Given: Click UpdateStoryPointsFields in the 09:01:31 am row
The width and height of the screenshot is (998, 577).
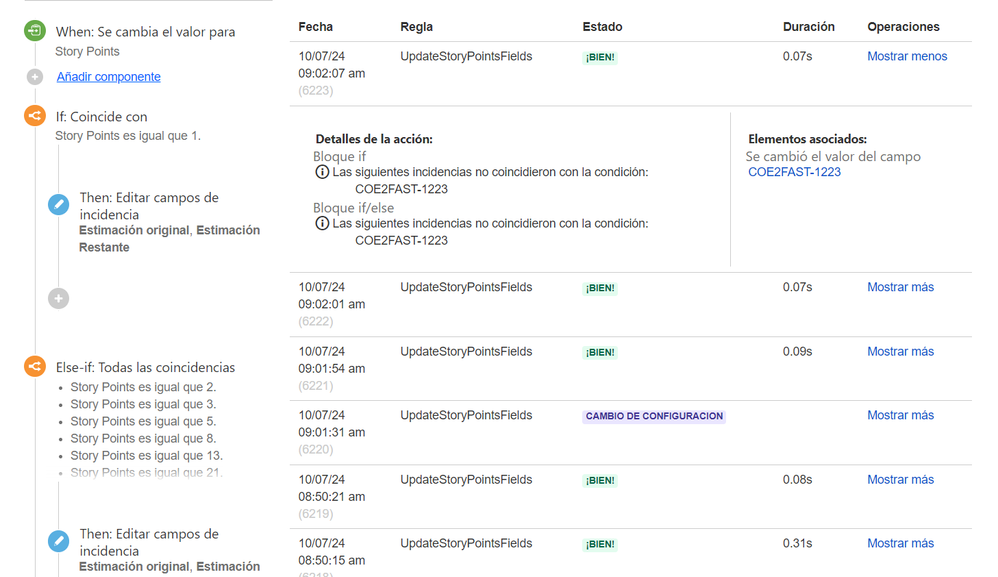Looking at the screenshot, I should click(x=466, y=415).
